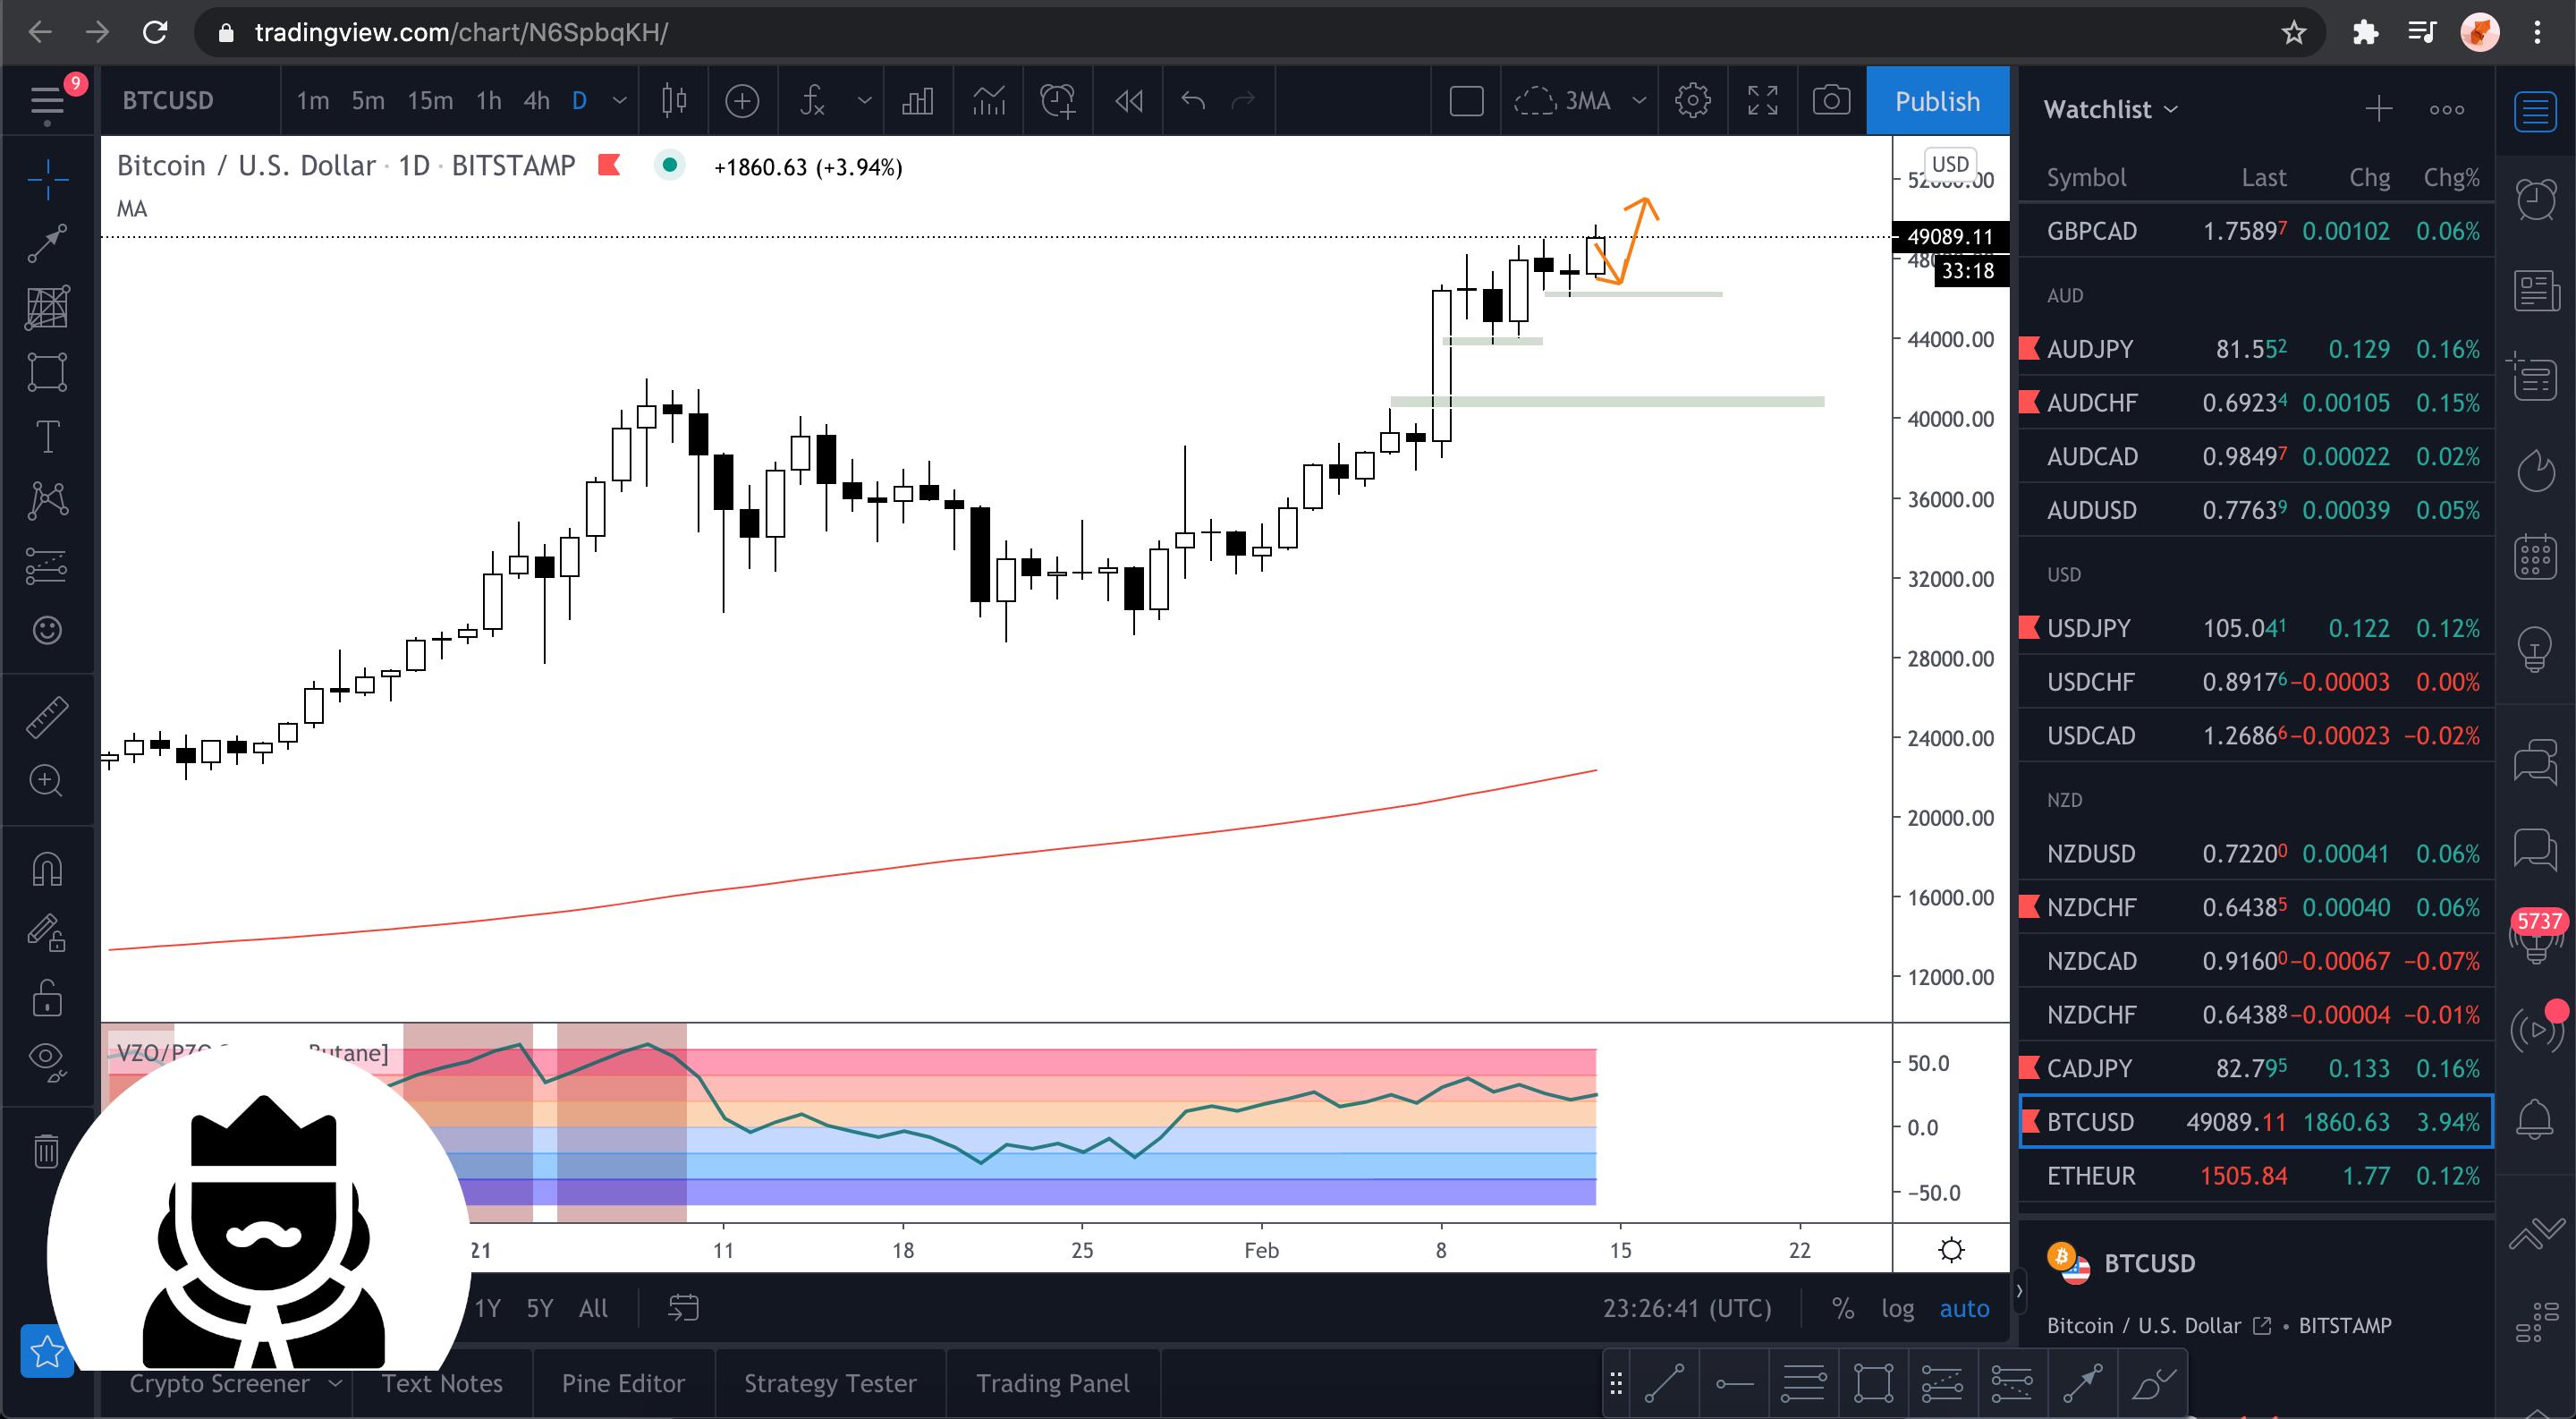Toggle log scale option
The width and height of the screenshot is (2576, 1419).
pos(1897,1308)
